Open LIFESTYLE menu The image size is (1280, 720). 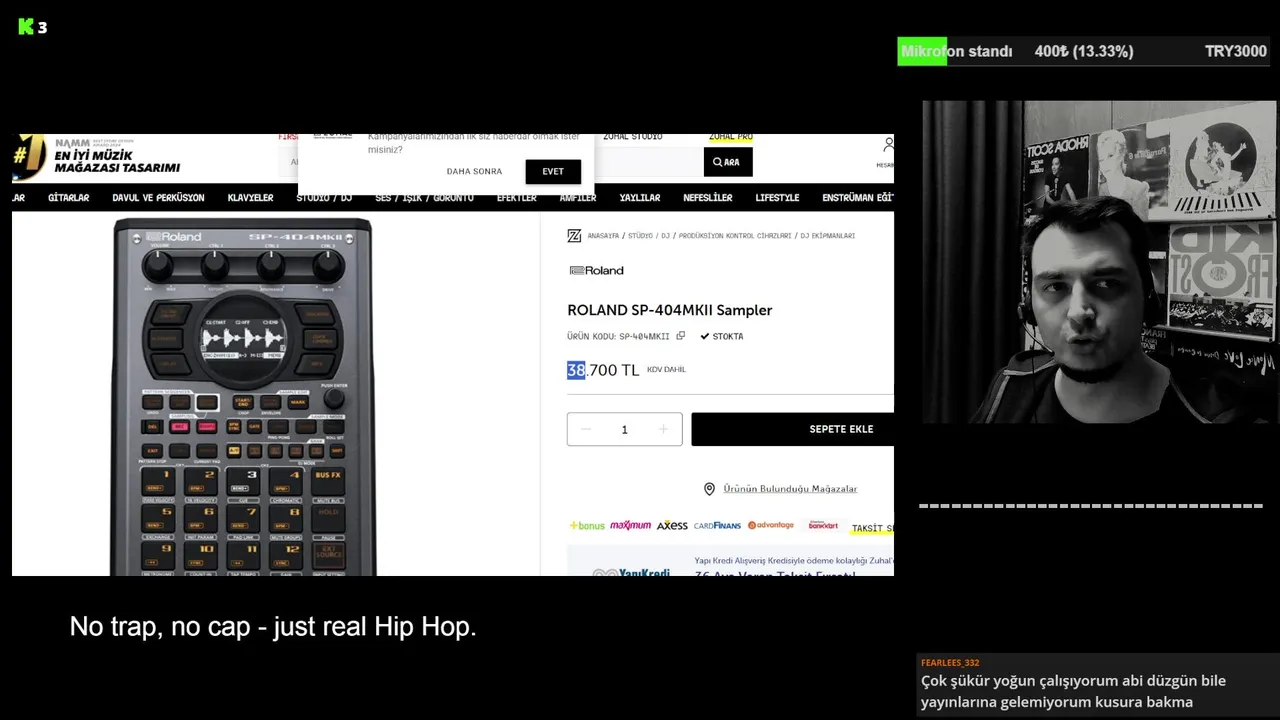tap(777, 198)
